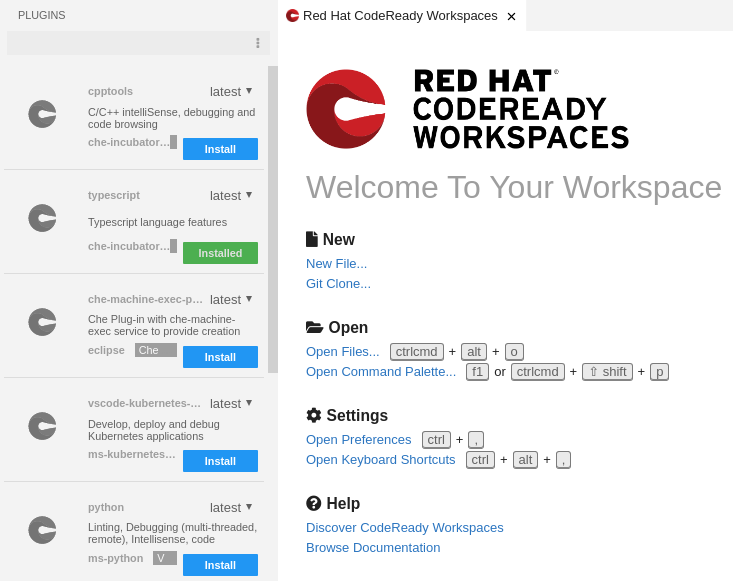Image resolution: width=733 pixels, height=581 pixels.
Task: Open che-machine-exec version dropdown
Action: point(231,300)
